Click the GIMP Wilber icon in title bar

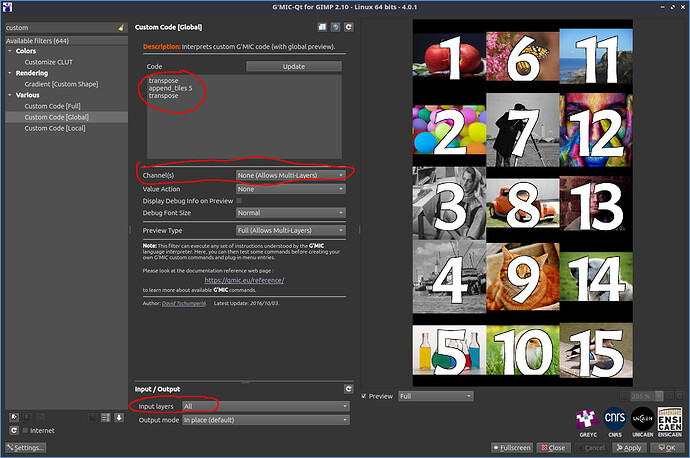point(7,7)
